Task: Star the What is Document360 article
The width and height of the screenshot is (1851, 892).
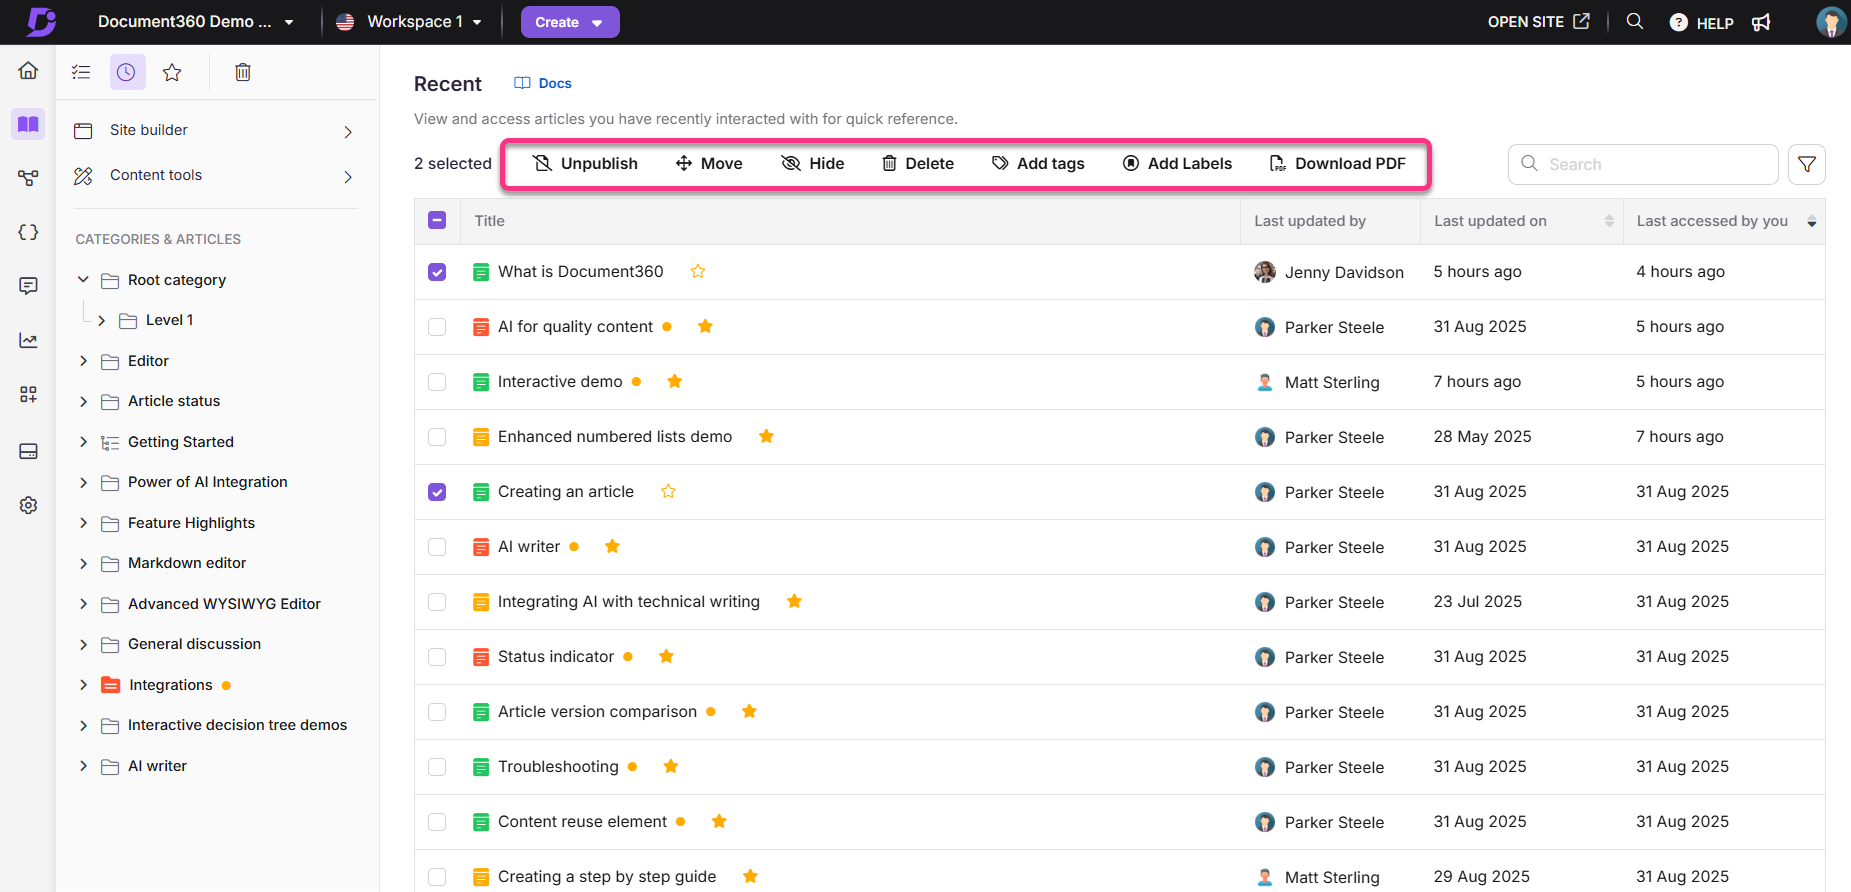Action: (x=698, y=271)
